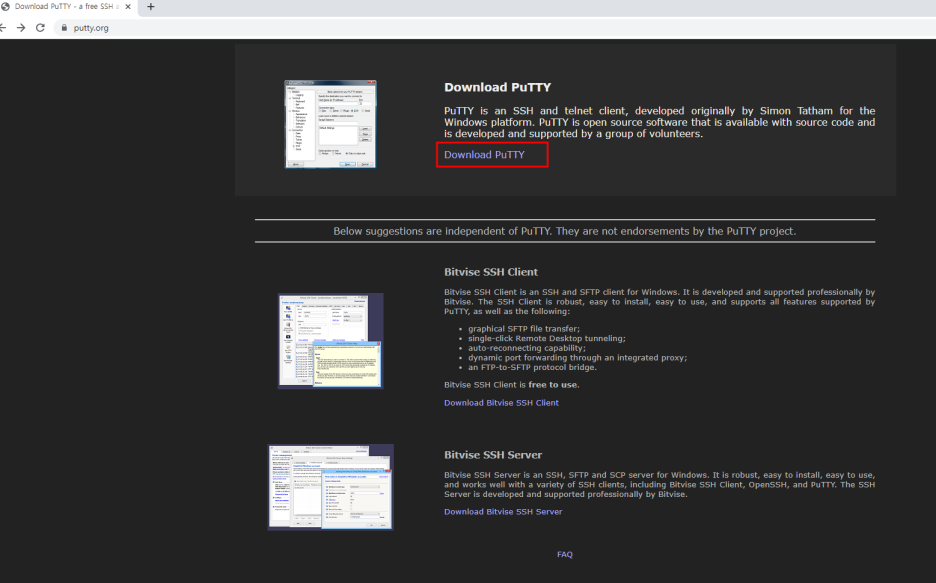Click the padlock site info icon
This screenshot has width=936, height=583.
[x=64, y=27]
